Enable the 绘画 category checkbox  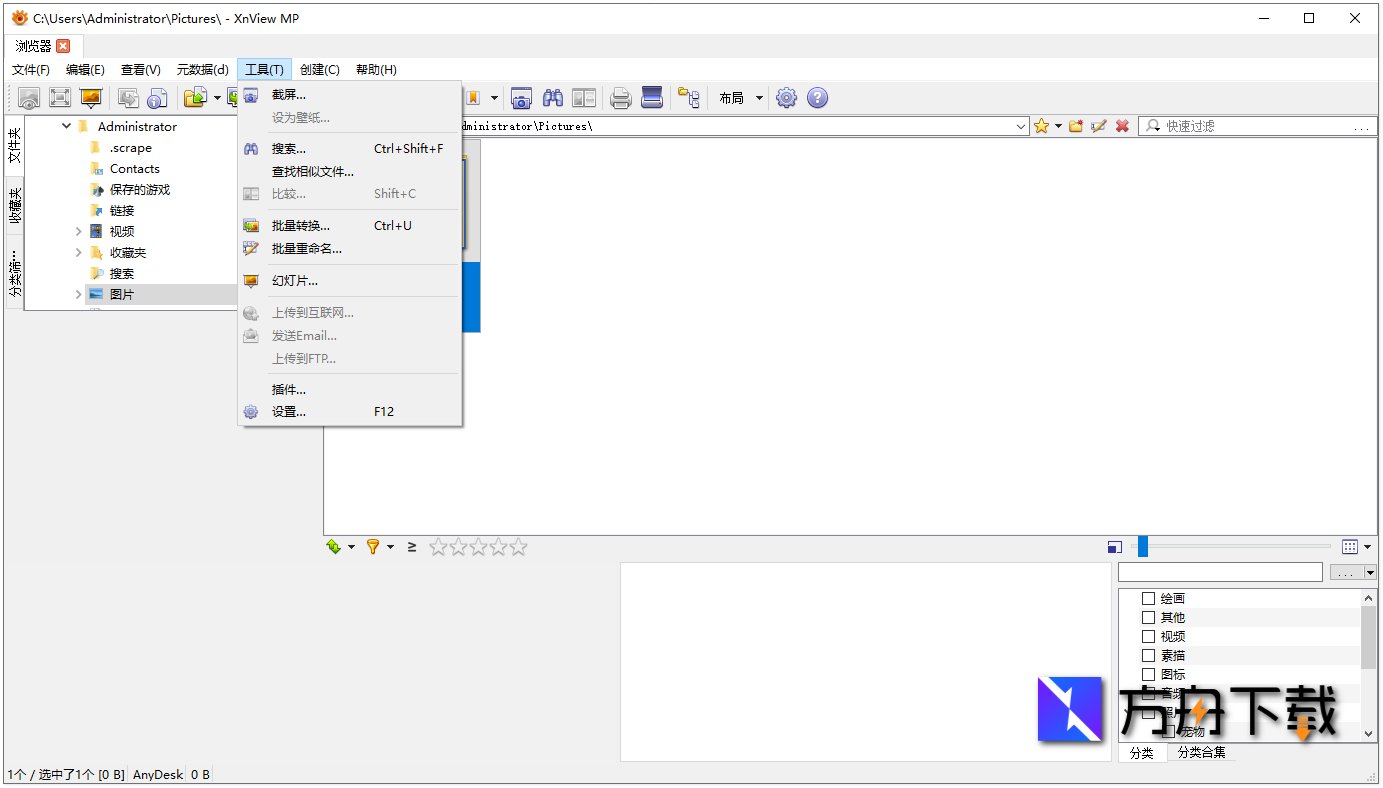pos(1147,598)
